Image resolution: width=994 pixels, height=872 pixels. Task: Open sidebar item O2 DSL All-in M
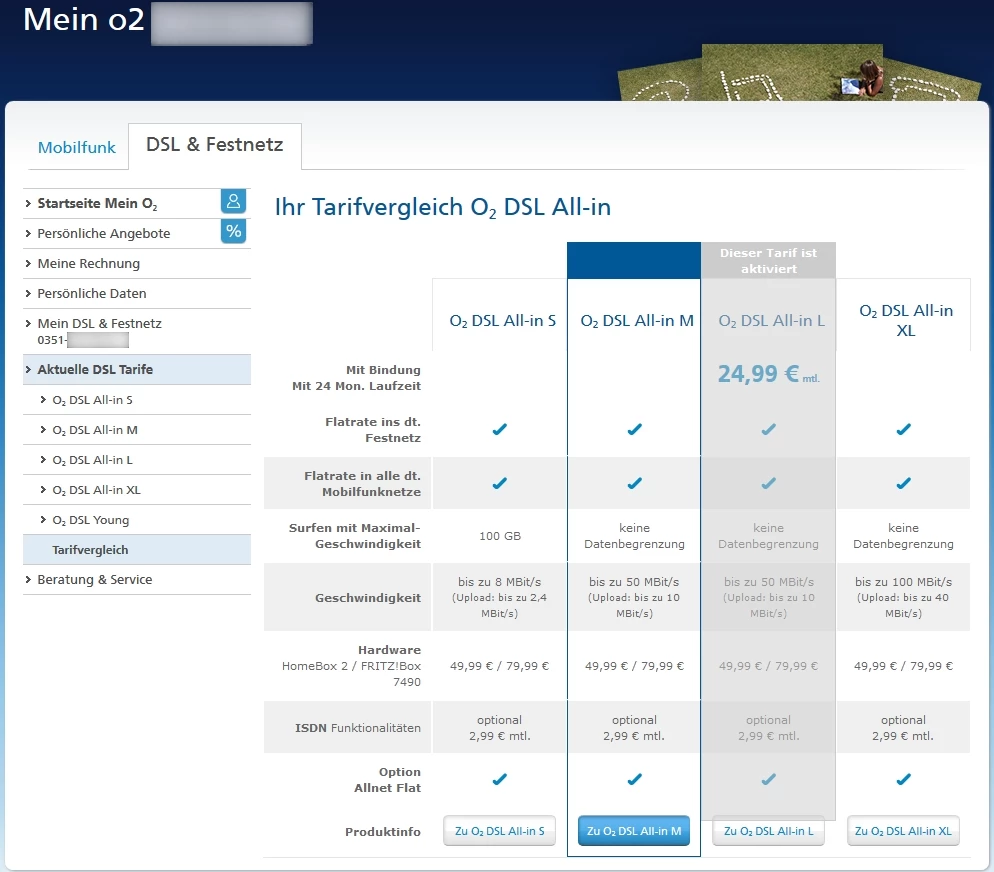click(94, 430)
